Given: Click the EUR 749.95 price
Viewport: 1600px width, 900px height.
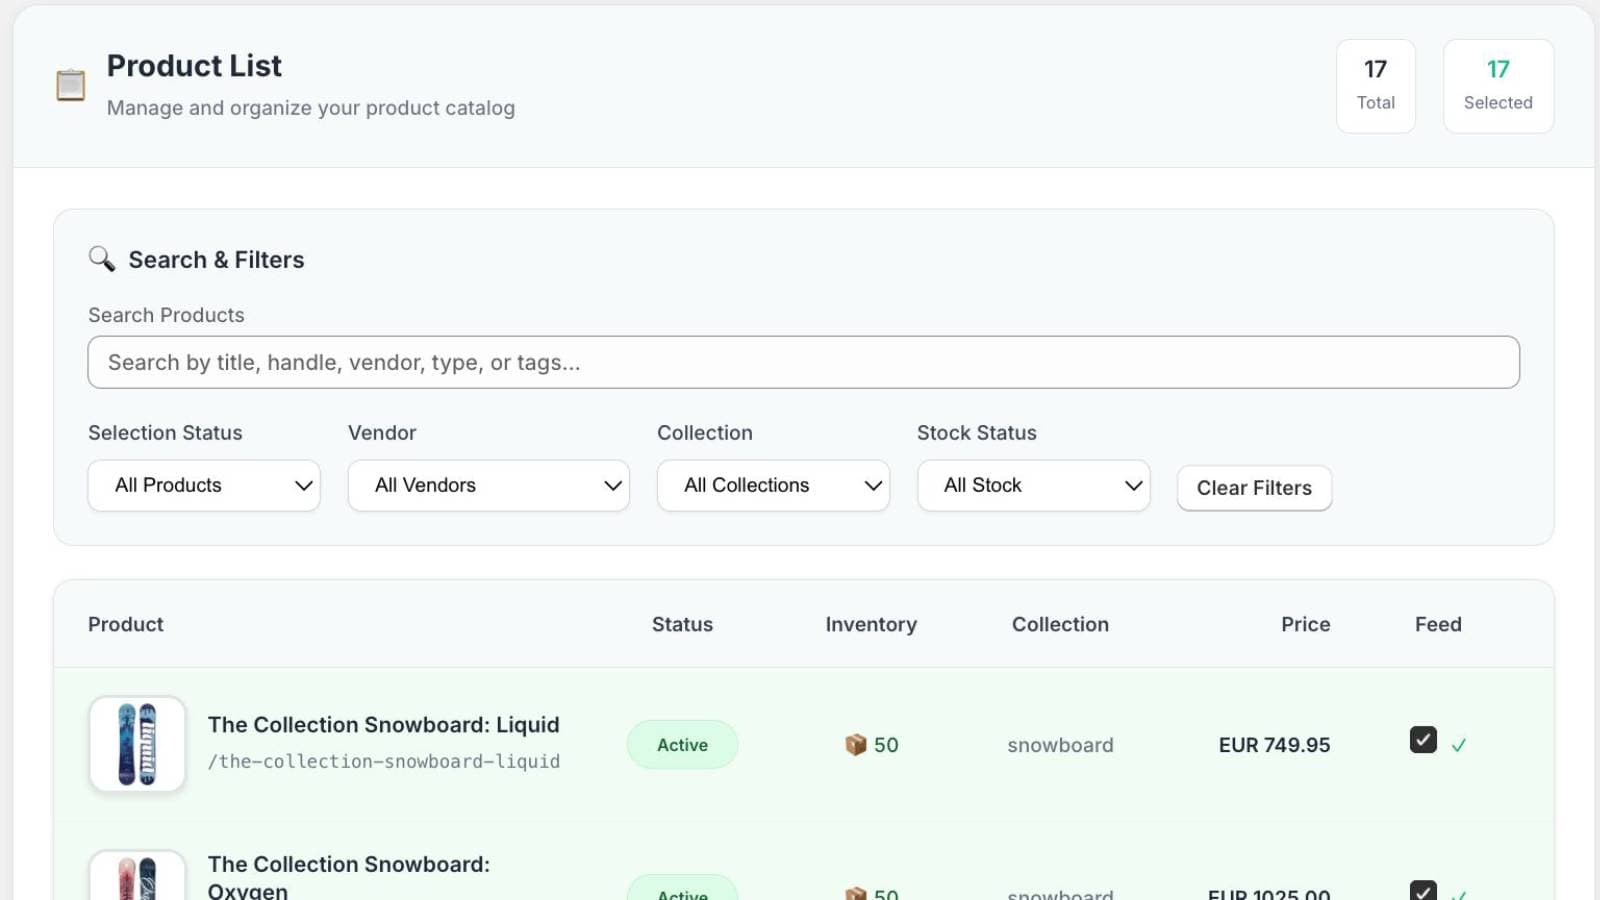Looking at the screenshot, I should pyautogui.click(x=1274, y=745).
